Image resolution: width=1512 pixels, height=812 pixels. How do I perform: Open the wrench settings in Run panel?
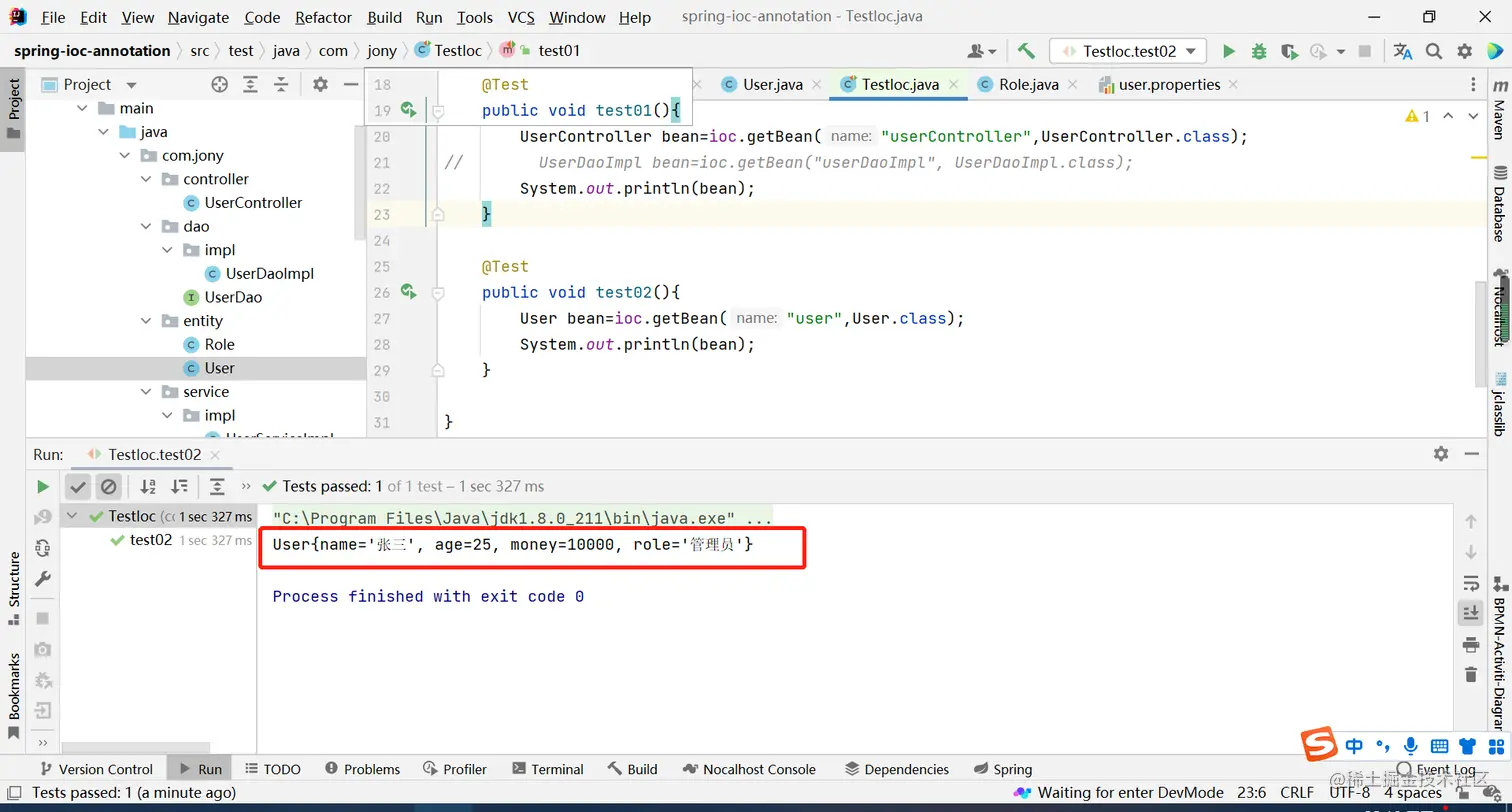point(42,579)
